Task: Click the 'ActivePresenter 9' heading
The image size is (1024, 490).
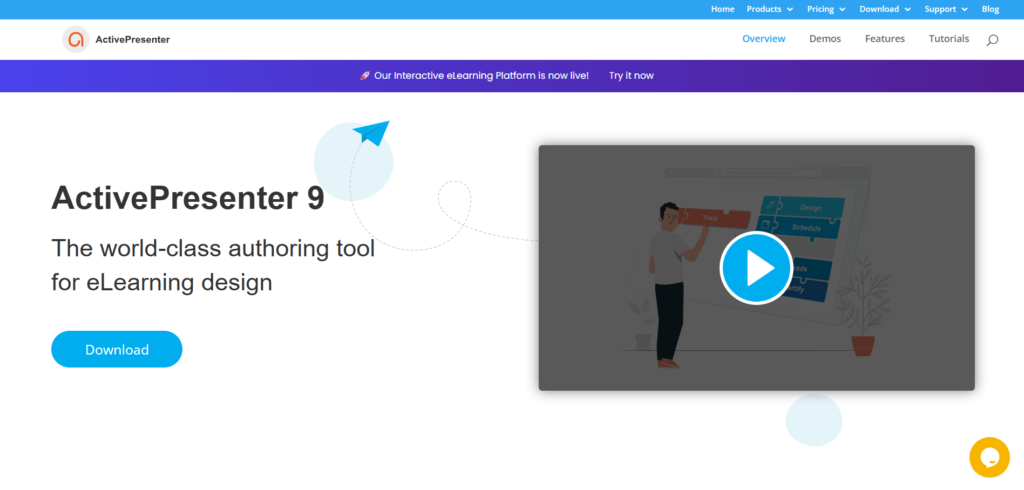Action: [187, 198]
